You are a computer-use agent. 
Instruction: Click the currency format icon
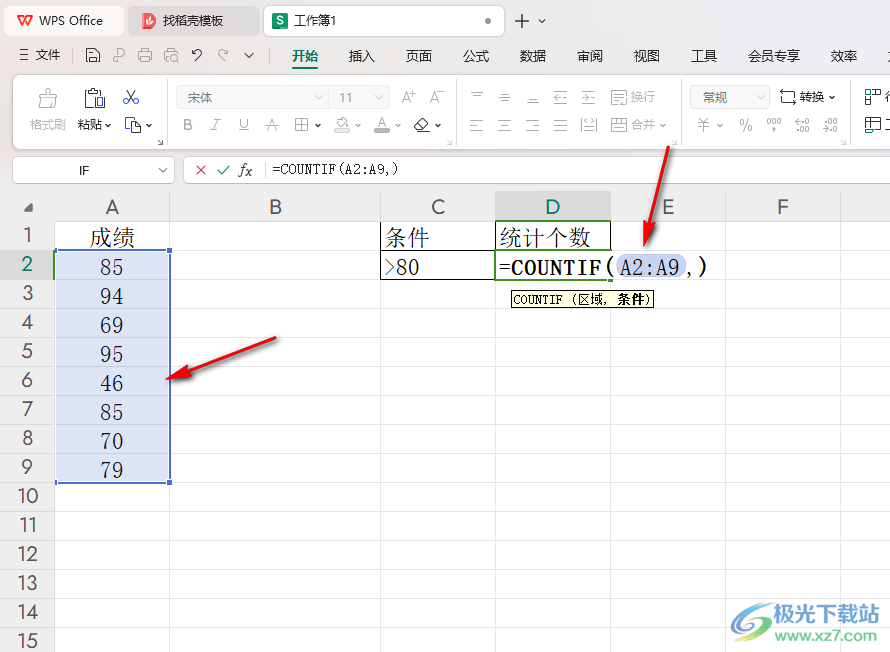[704, 124]
